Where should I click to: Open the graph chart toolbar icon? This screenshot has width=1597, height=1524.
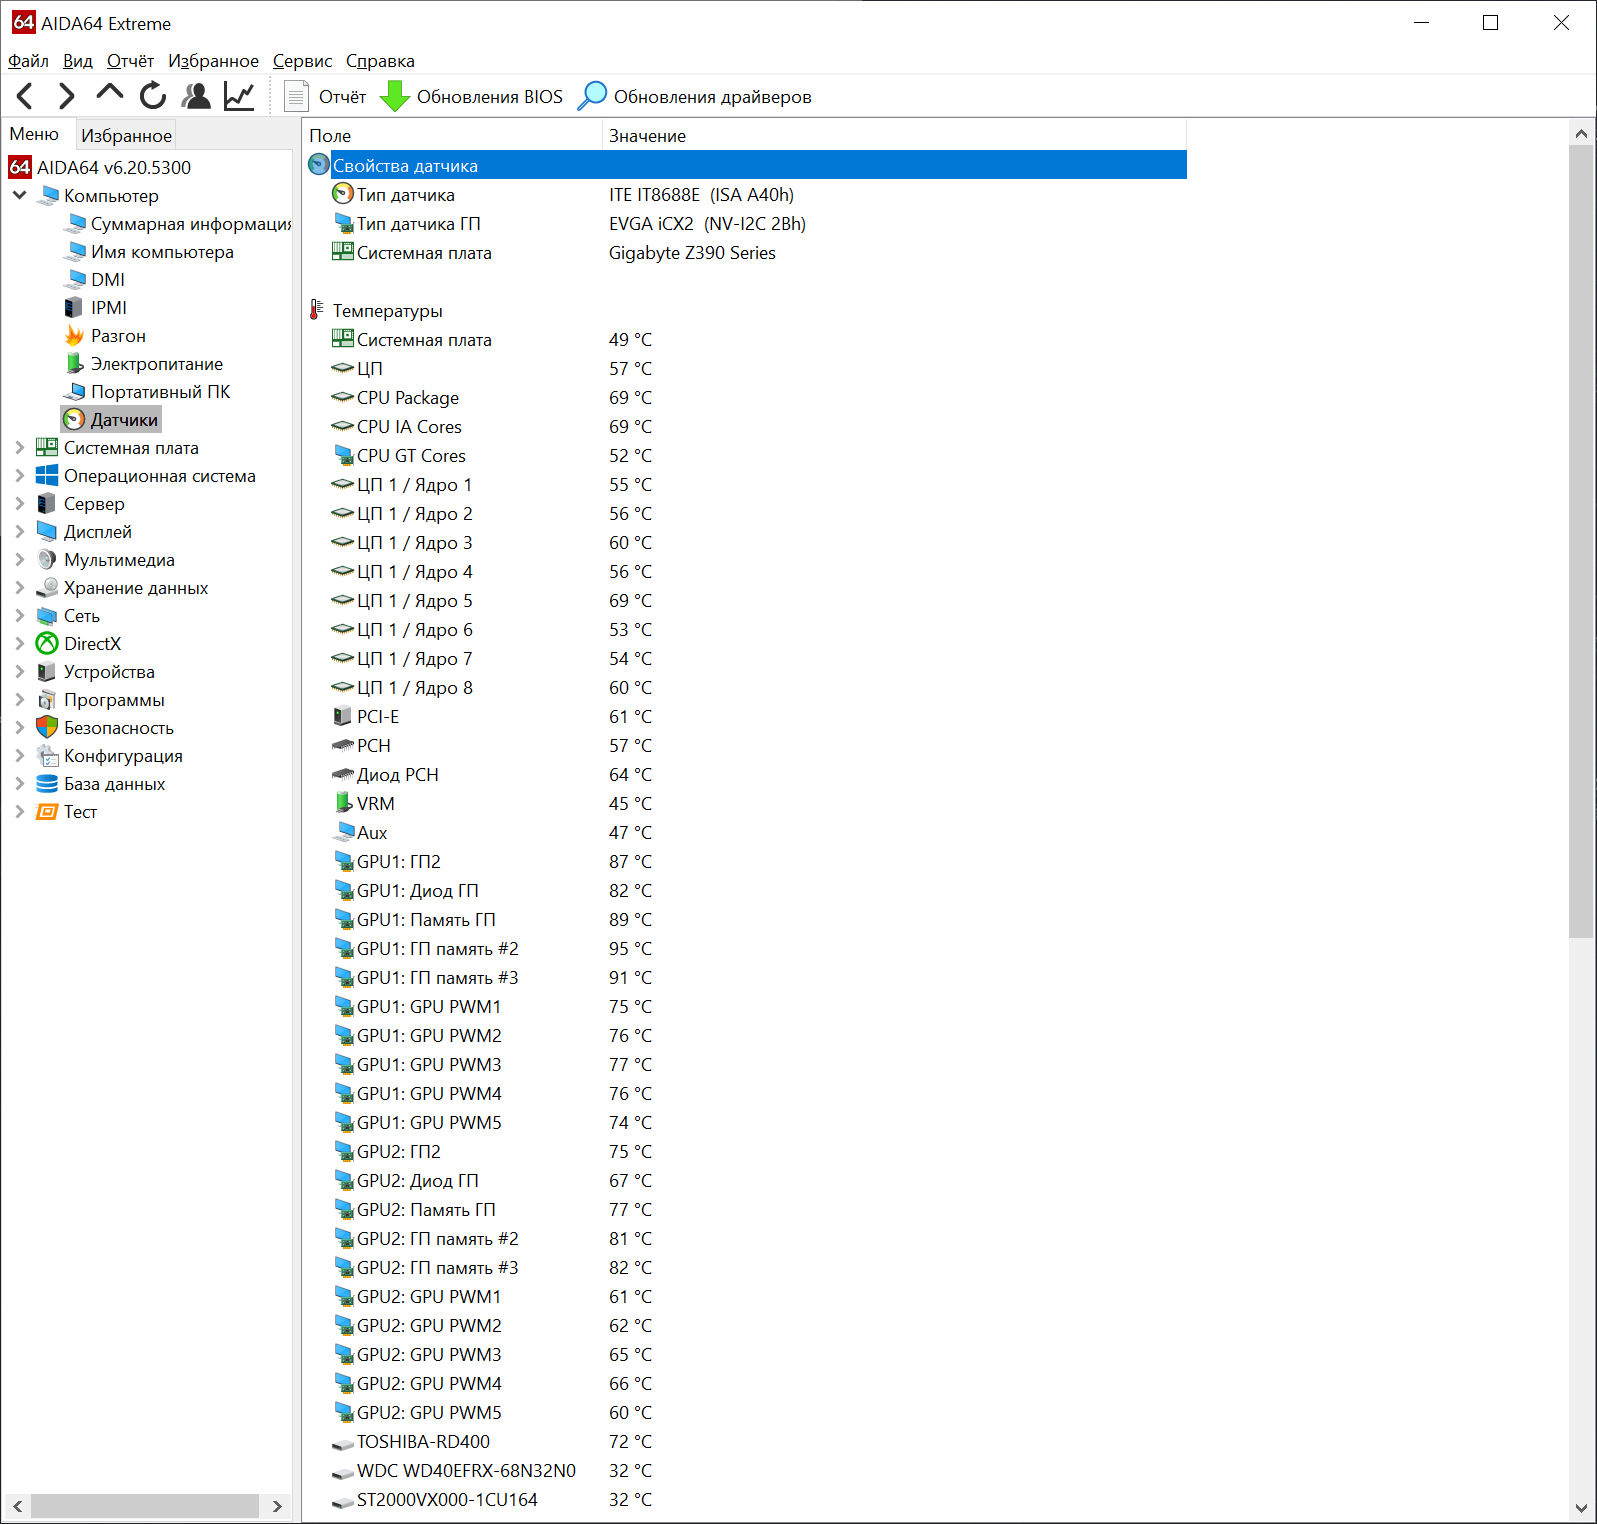click(239, 96)
